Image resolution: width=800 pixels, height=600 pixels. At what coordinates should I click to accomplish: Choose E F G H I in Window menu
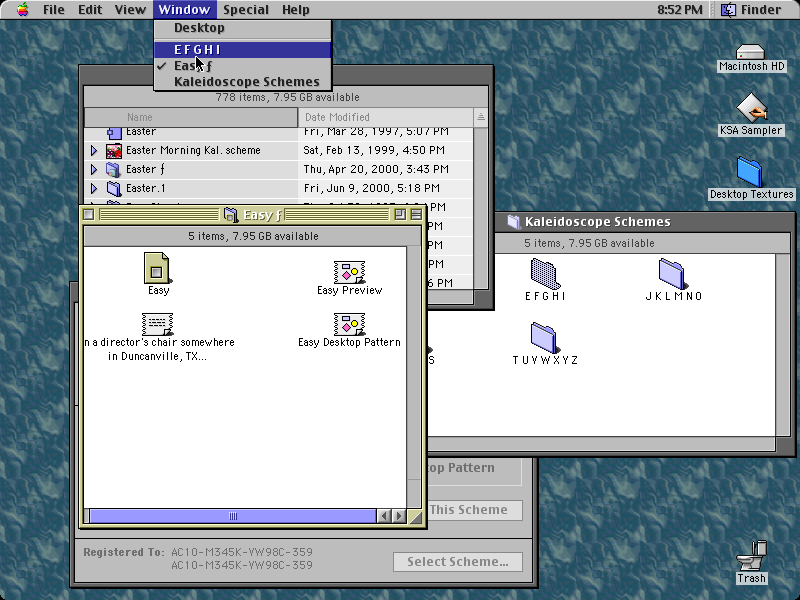pyautogui.click(x=243, y=49)
